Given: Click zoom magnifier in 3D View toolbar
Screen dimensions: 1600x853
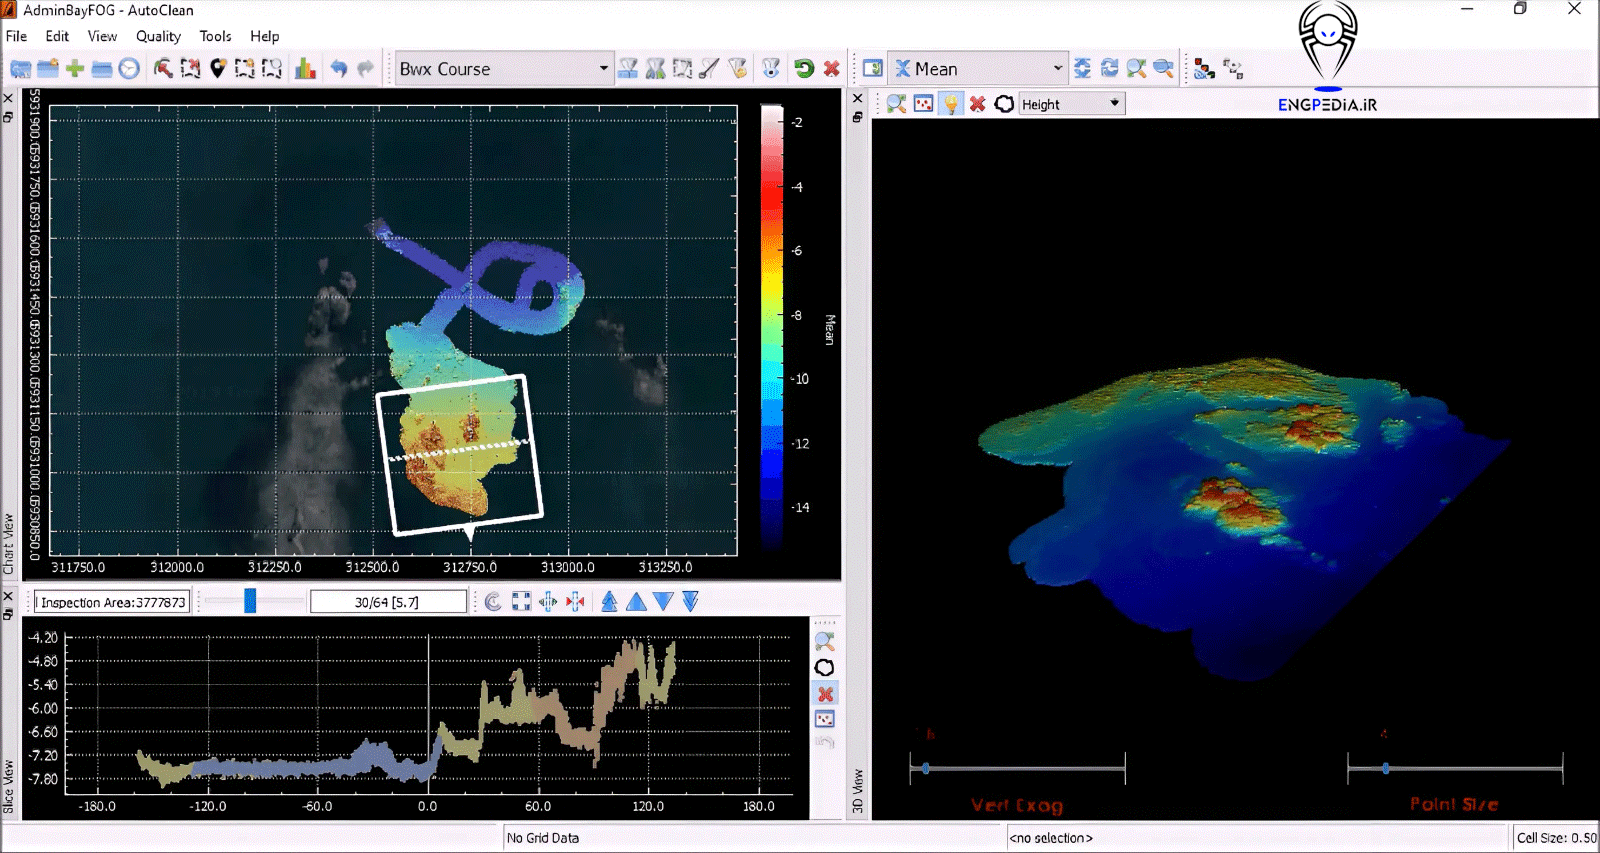Looking at the screenshot, I should pyautogui.click(x=896, y=104).
